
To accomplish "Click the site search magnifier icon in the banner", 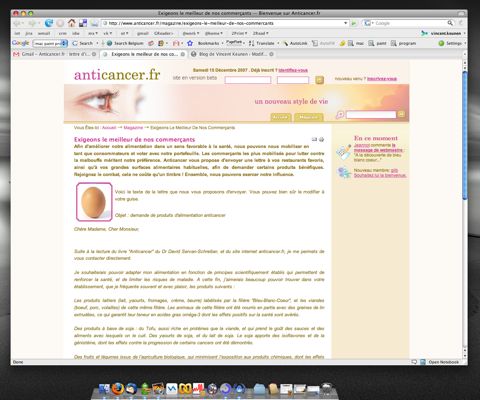I will (x=340, y=115).
